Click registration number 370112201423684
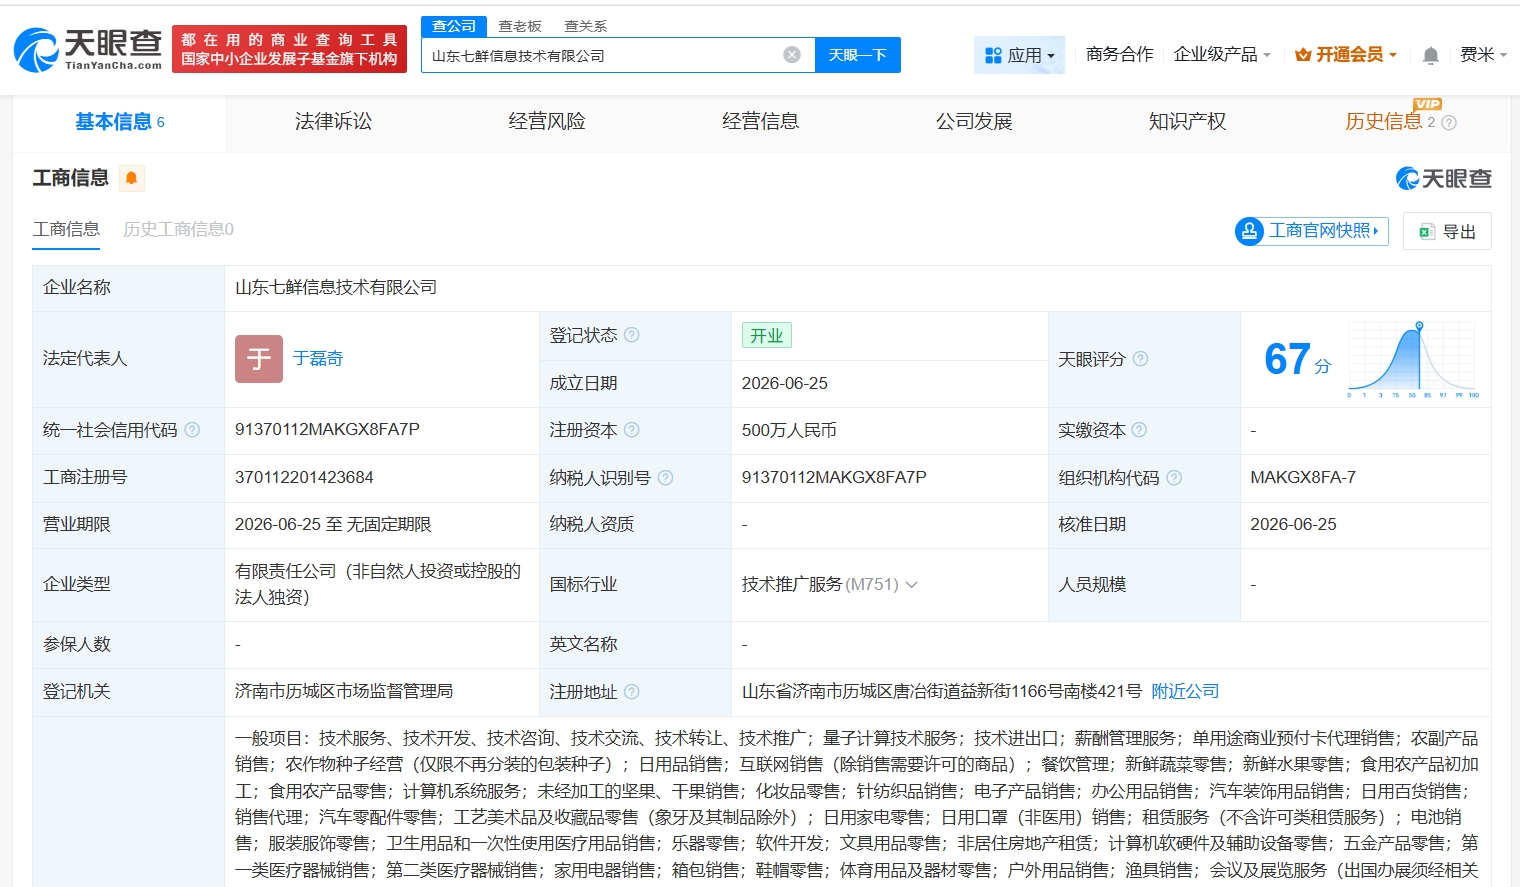The image size is (1520, 887). click(304, 478)
